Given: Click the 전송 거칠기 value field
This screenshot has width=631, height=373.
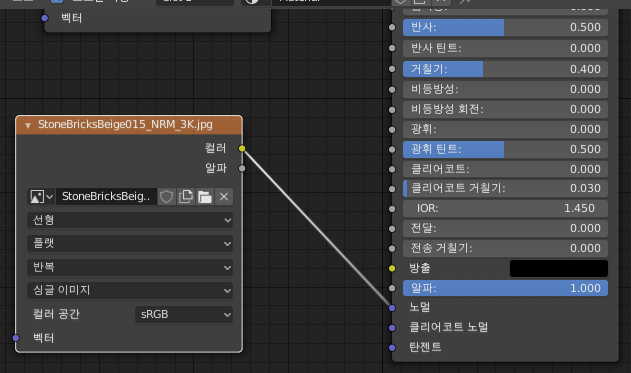Looking at the screenshot, I should (505, 248).
